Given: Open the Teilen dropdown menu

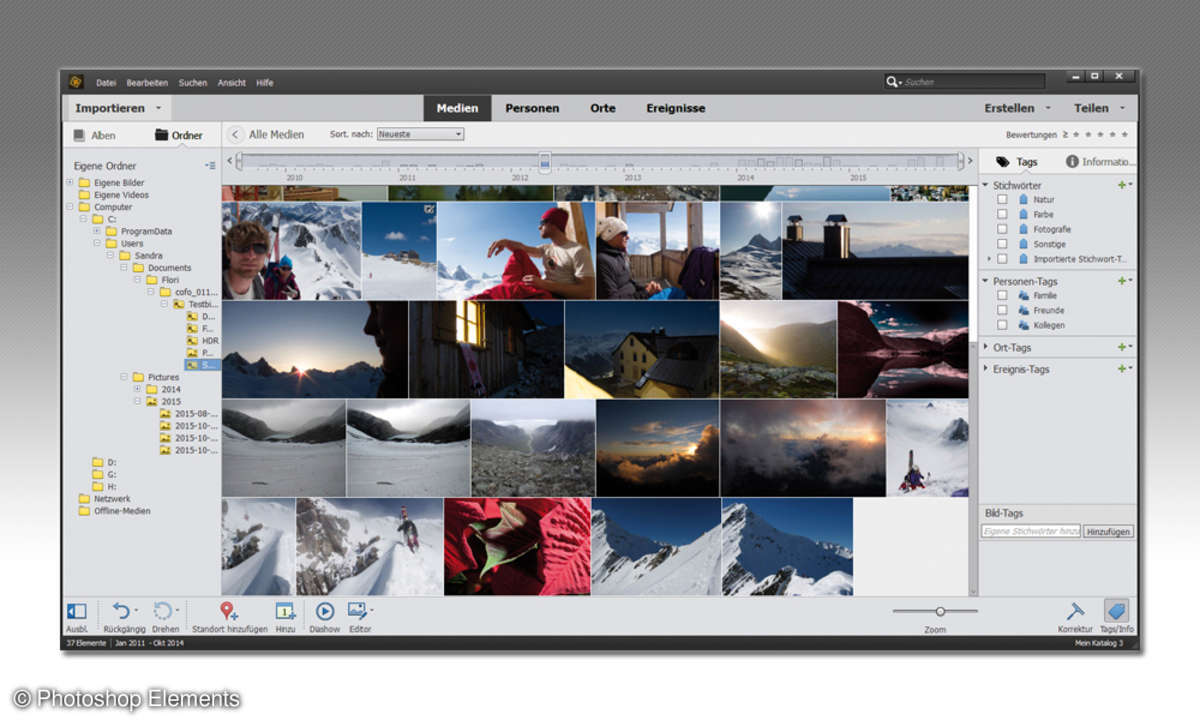Looking at the screenshot, I should click(1100, 108).
